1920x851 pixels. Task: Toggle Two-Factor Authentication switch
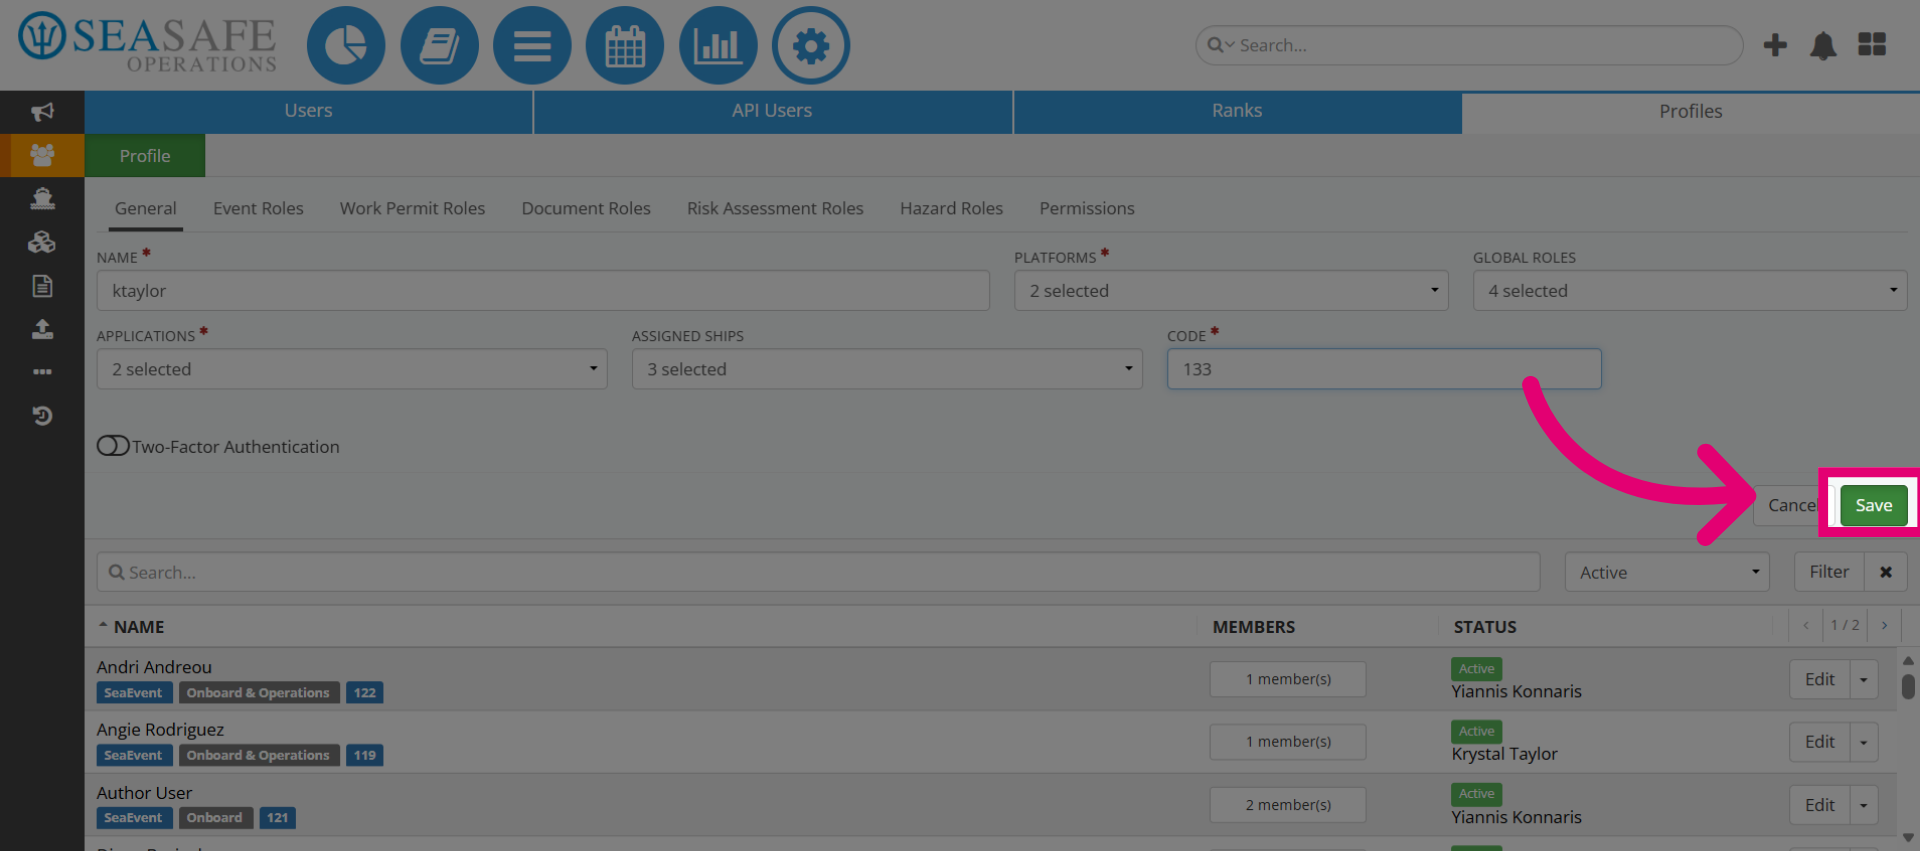pyautogui.click(x=113, y=446)
